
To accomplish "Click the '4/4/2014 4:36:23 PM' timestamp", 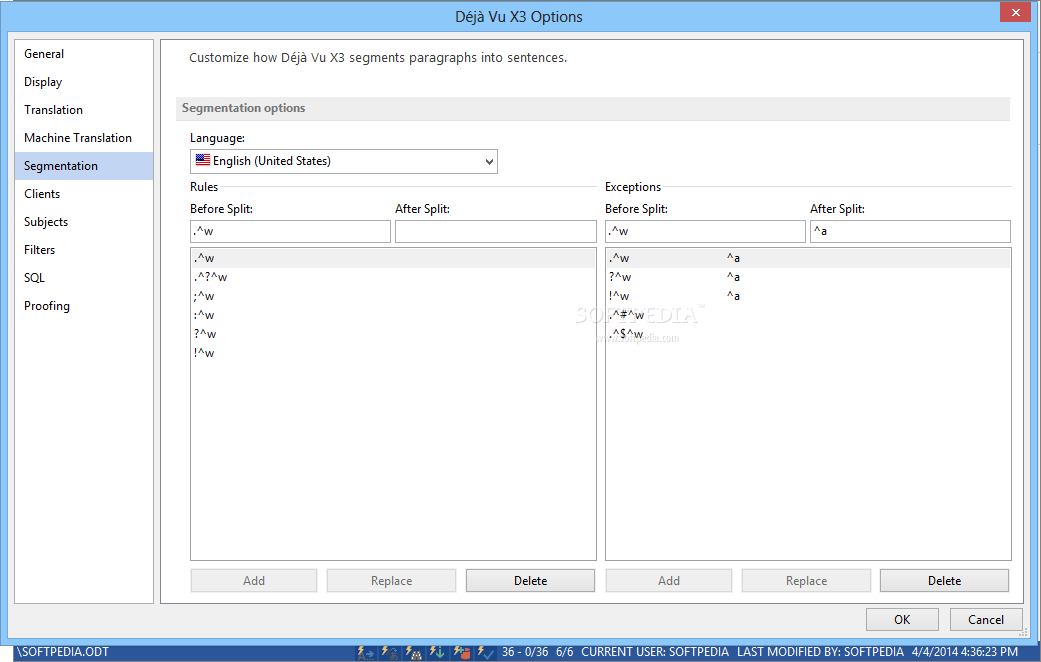I will point(965,652).
